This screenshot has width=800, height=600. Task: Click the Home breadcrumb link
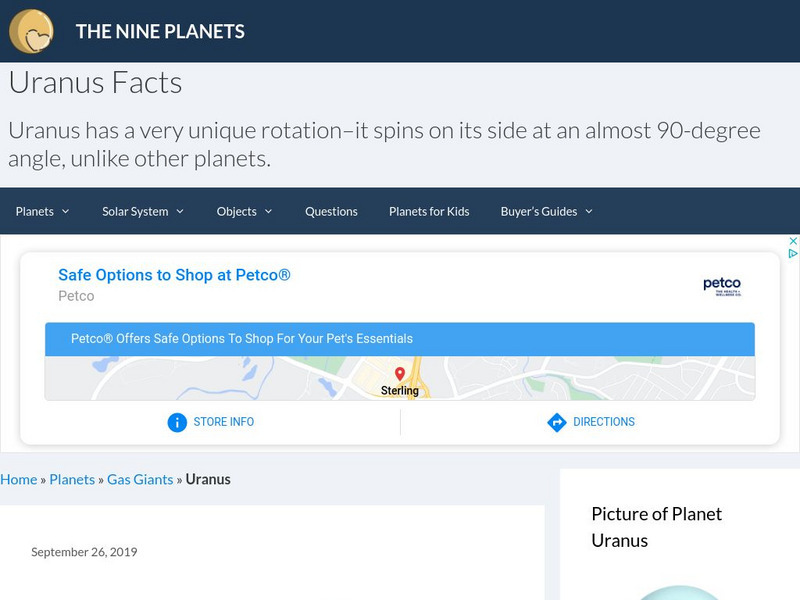tap(19, 479)
